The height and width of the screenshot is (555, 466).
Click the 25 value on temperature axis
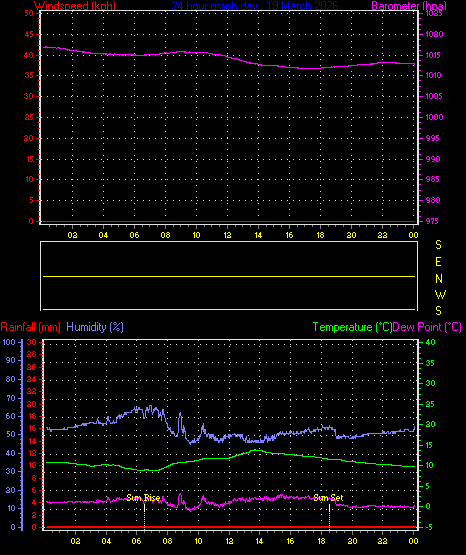click(x=430, y=404)
